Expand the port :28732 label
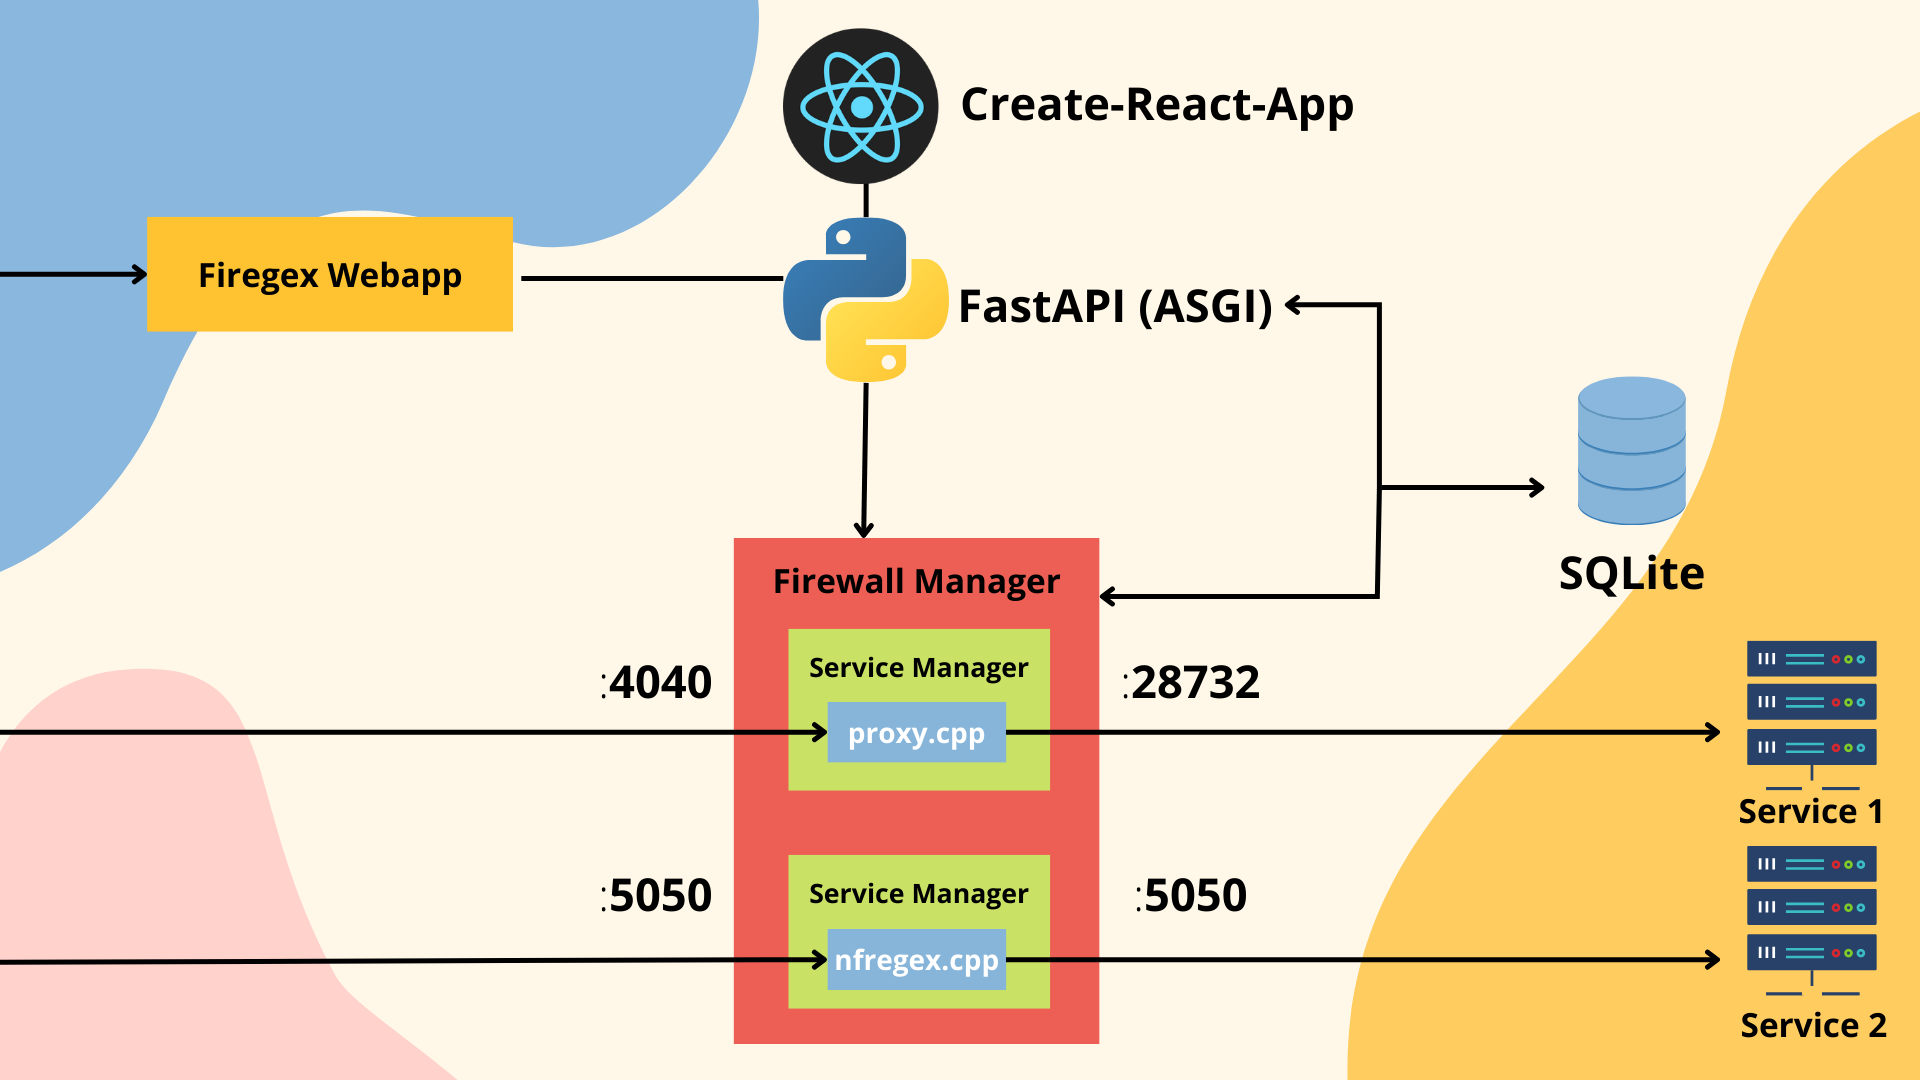1920x1080 pixels. [x=1192, y=681]
